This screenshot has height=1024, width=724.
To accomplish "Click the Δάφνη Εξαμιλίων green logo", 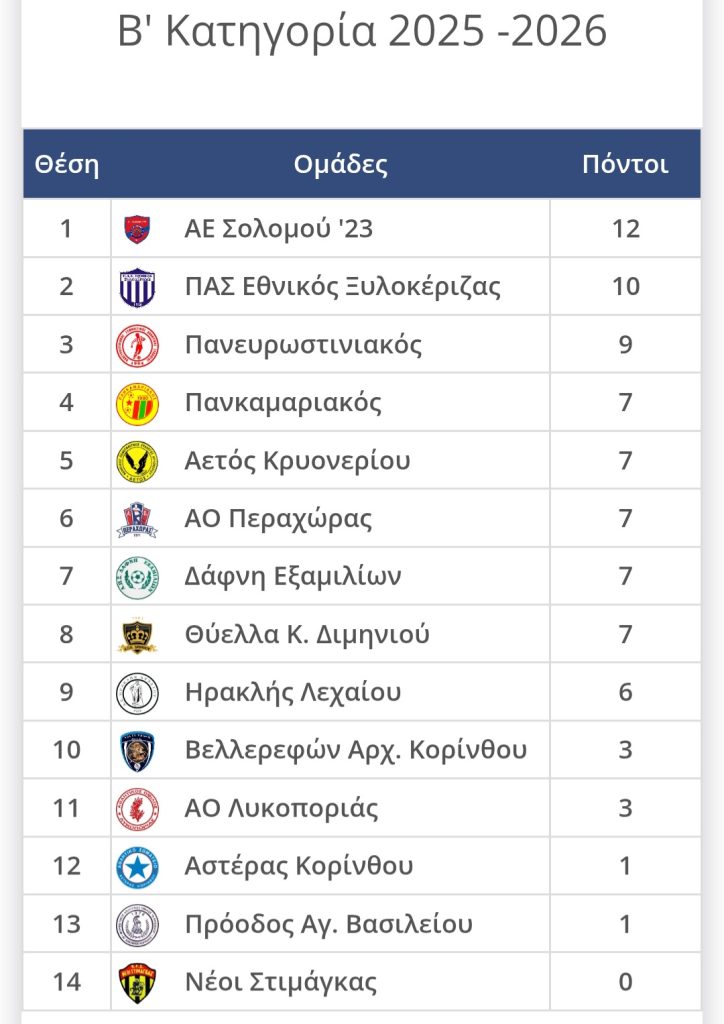I will coord(137,577).
